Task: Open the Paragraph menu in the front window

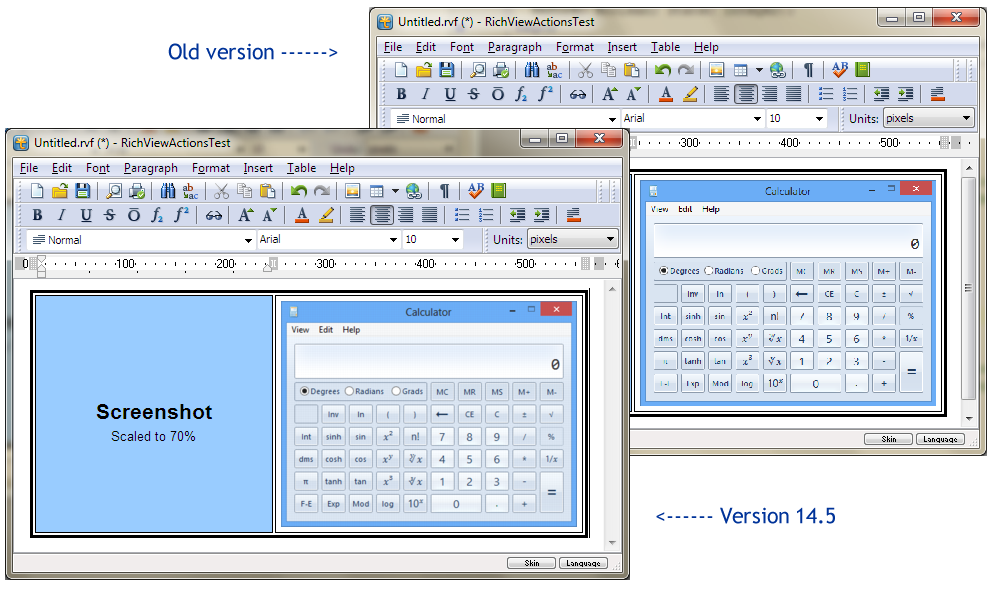Action: pyautogui.click(x=151, y=168)
